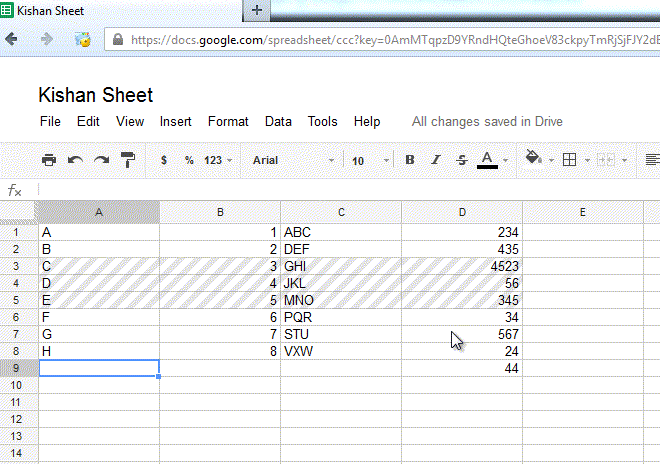
Task: Click cell containing PQR
Action: click(341, 317)
